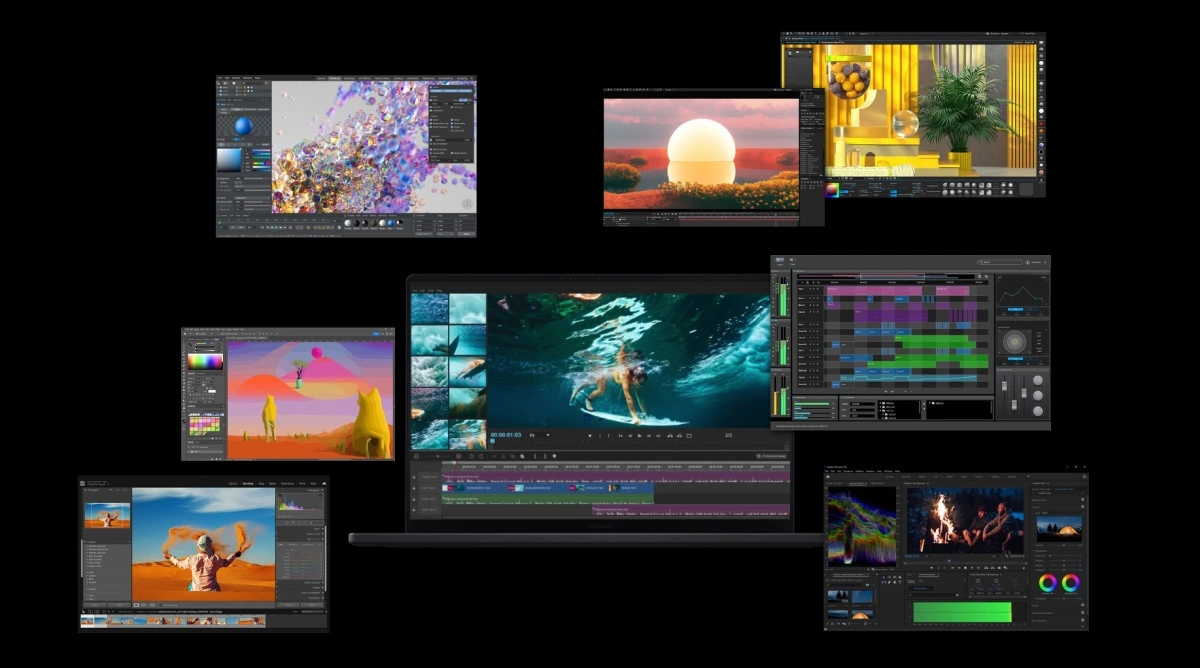The image size is (1200, 668).
Task: Toggle the bottom purple audio track's header icon
Action: click(x=416, y=510)
